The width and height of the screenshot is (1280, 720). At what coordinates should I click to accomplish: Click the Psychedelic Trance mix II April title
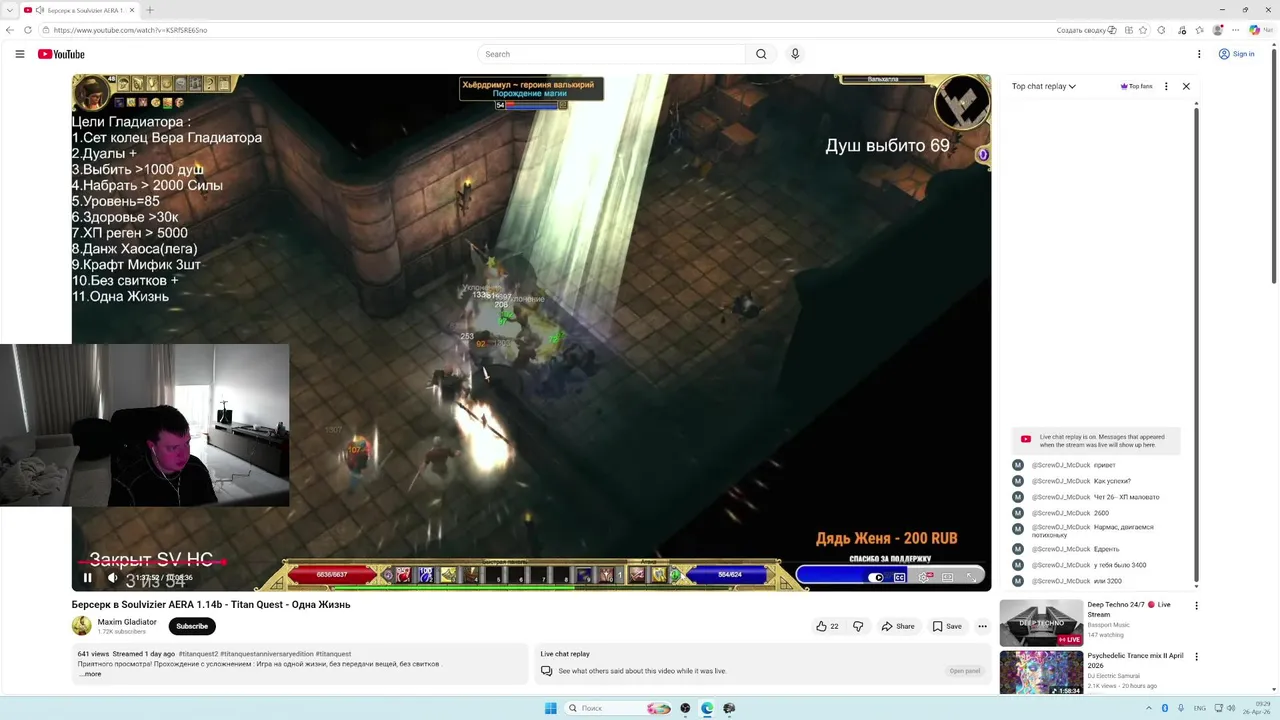pos(1135,660)
